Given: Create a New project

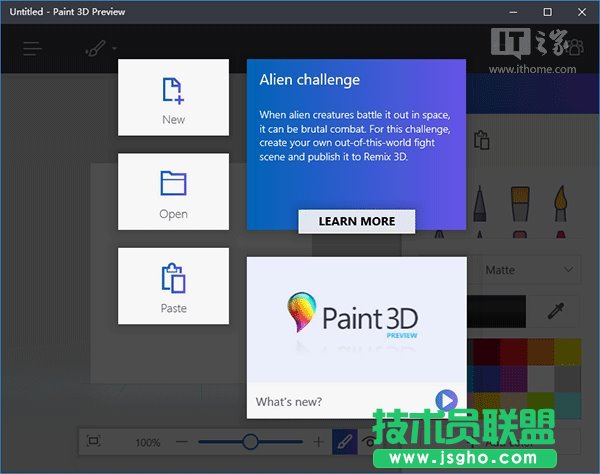Looking at the screenshot, I should [173, 97].
